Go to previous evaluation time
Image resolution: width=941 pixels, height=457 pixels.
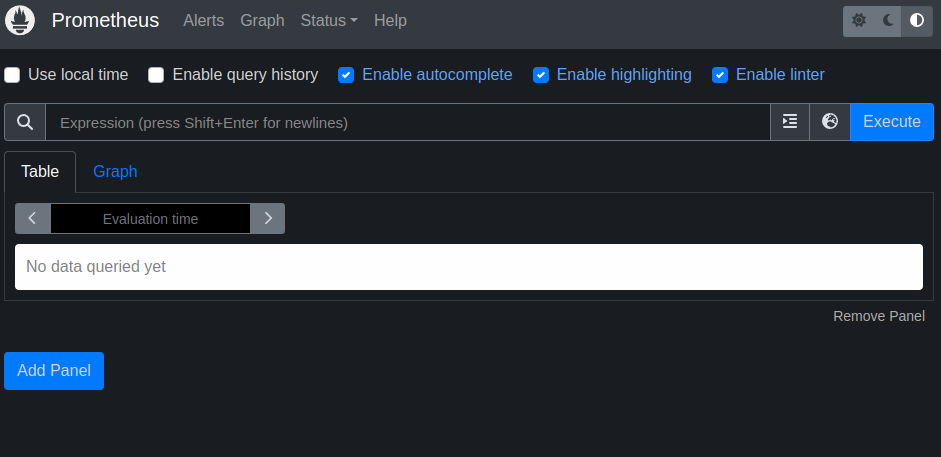tap(33, 219)
